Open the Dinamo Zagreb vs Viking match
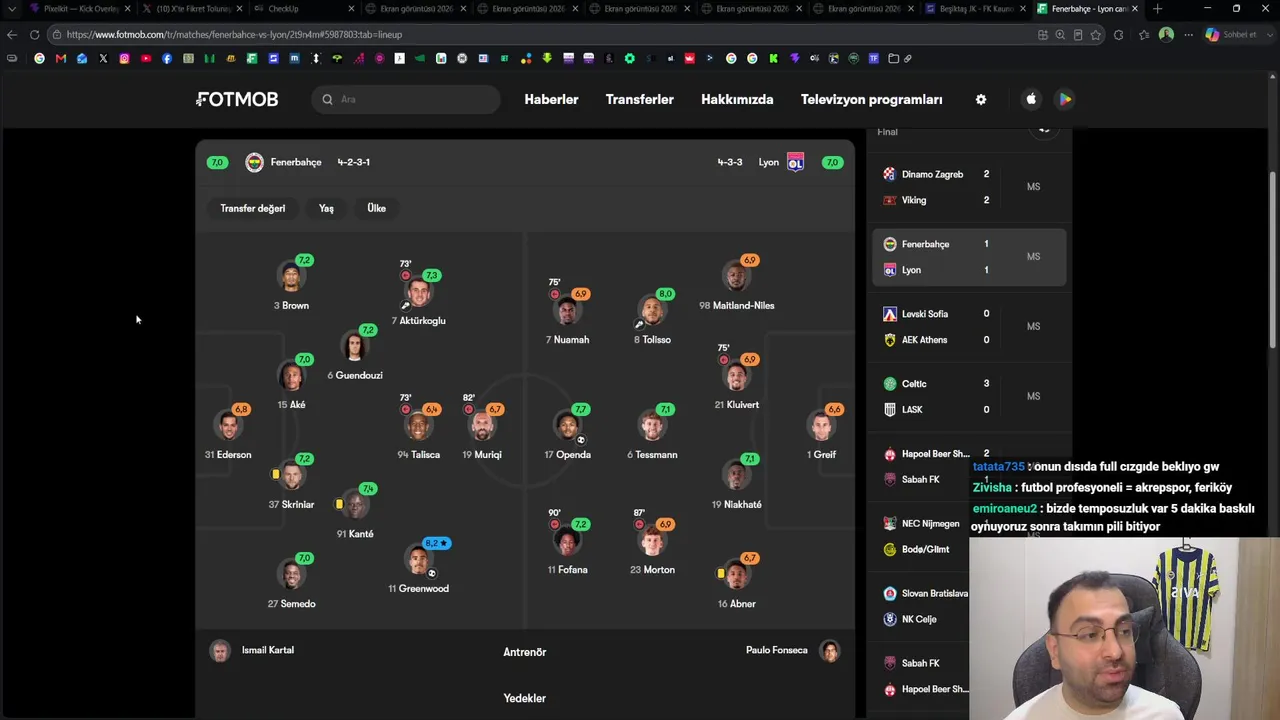Image resolution: width=1280 pixels, height=720 pixels. (969, 187)
